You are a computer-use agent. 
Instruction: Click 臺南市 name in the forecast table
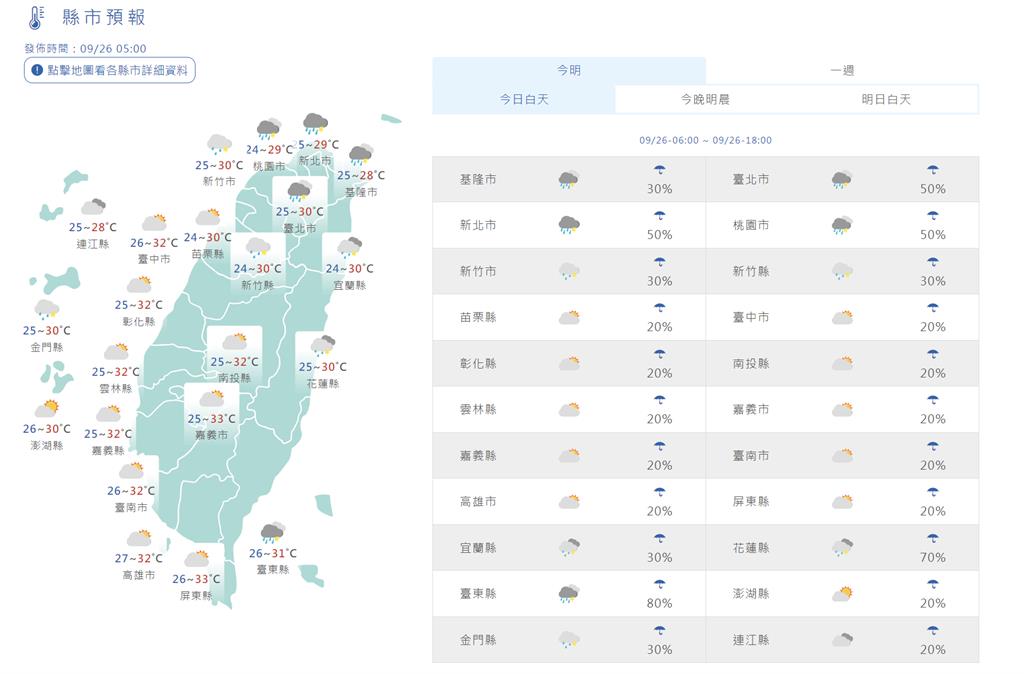click(751, 456)
